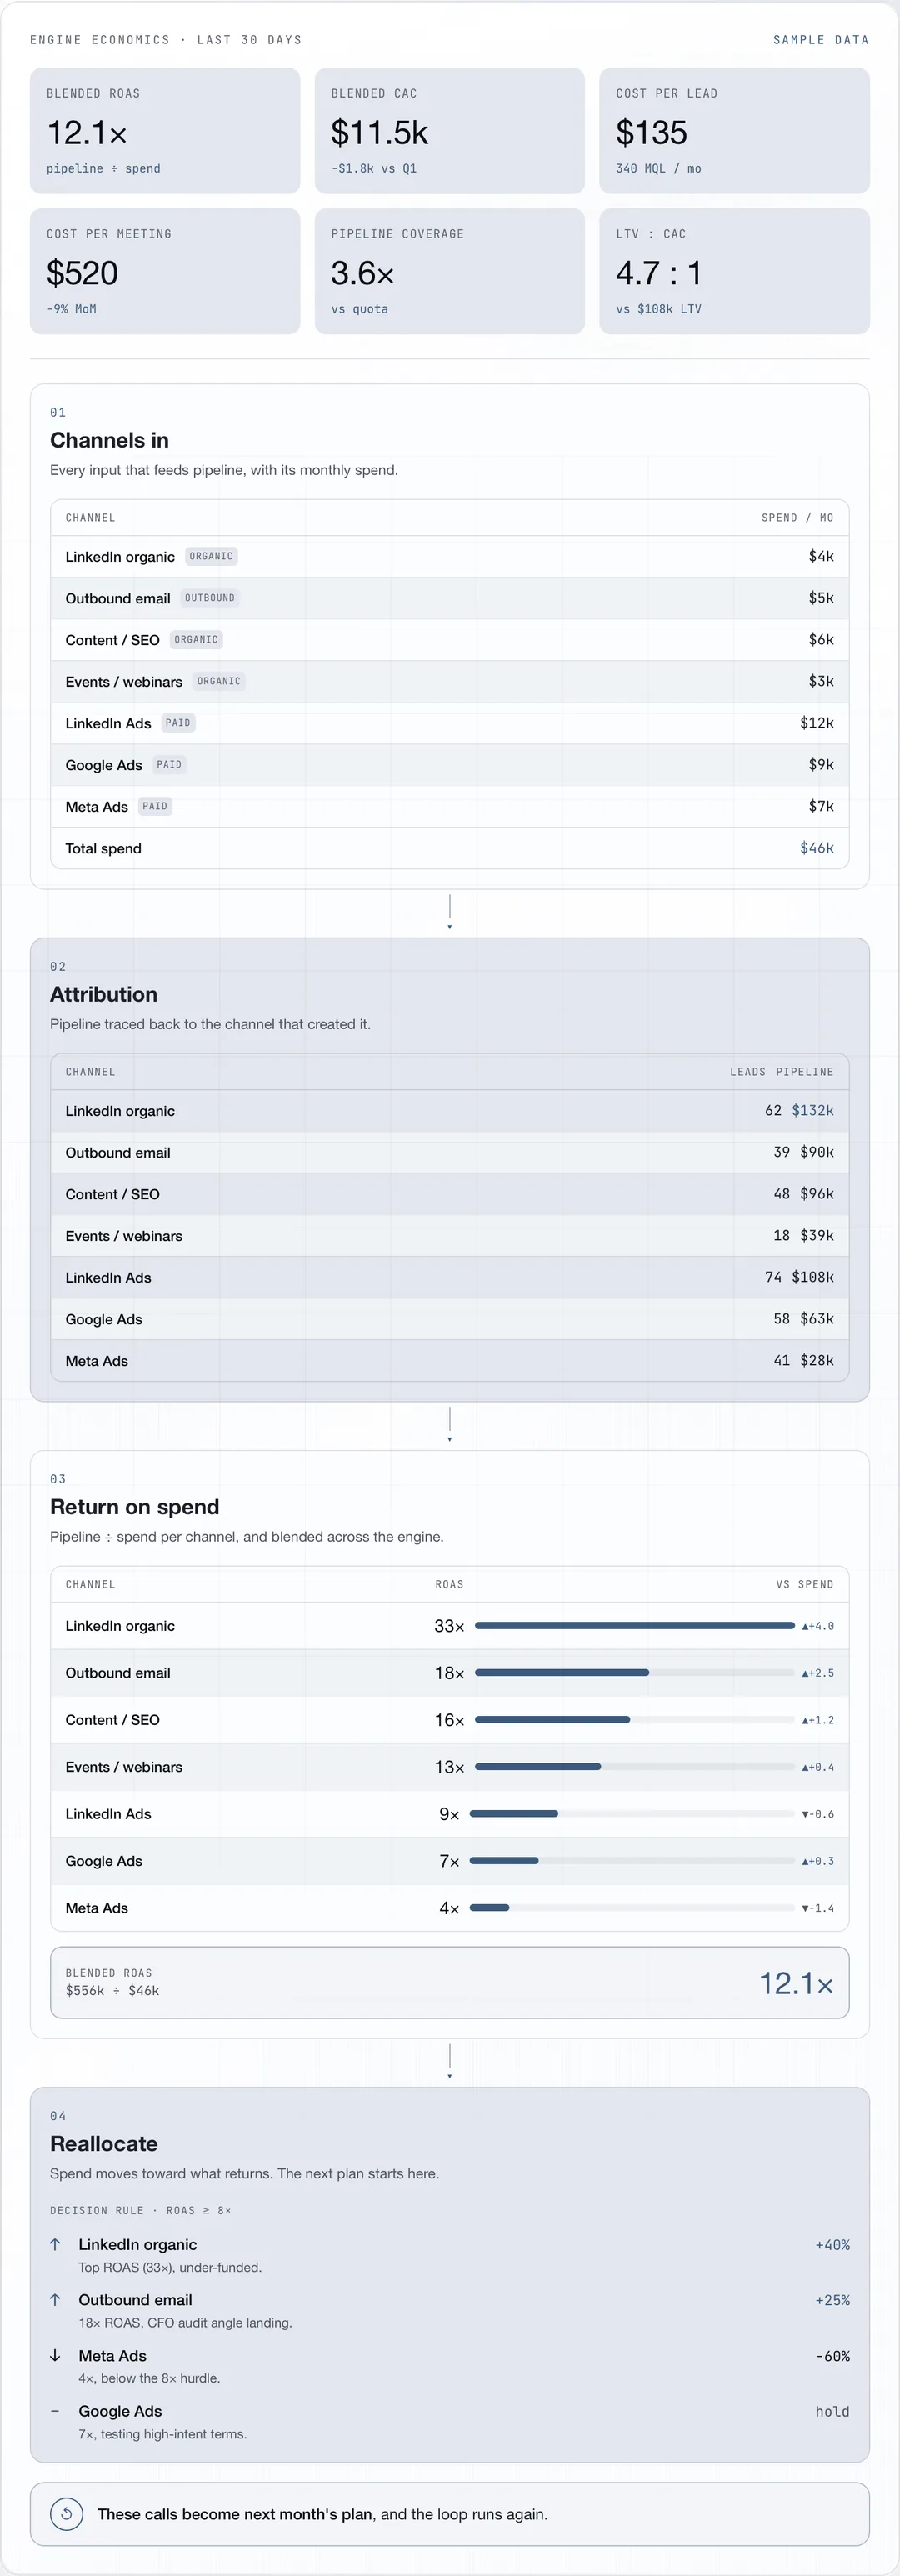
Task: Select the Pipeline Coverage 3.6× card
Action: coord(450,271)
